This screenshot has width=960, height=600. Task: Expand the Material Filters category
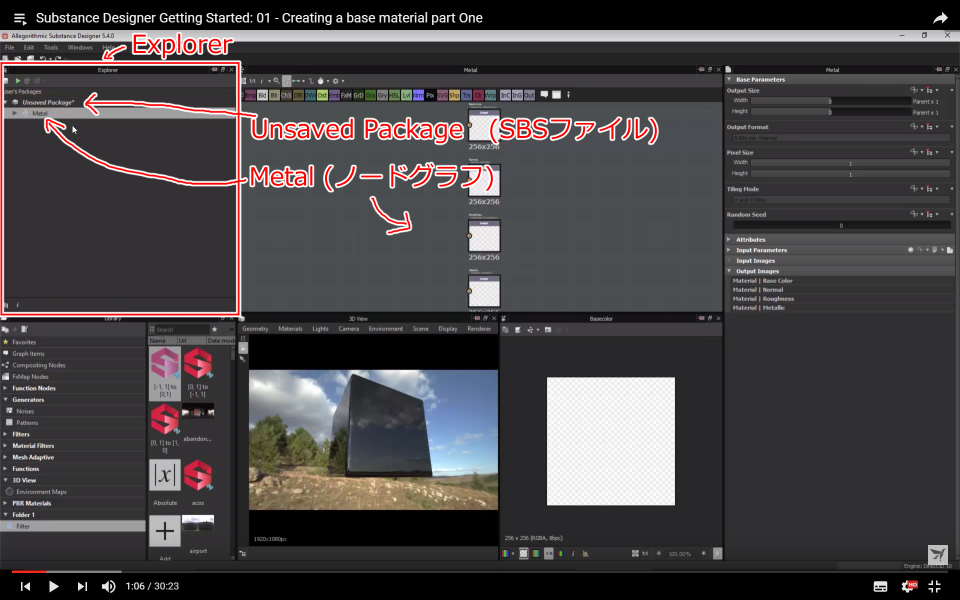[6, 446]
